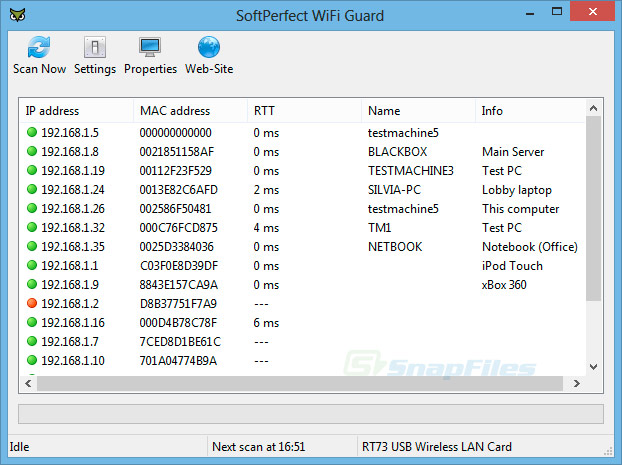Select the SILVIA-PC name cell

pos(394,190)
